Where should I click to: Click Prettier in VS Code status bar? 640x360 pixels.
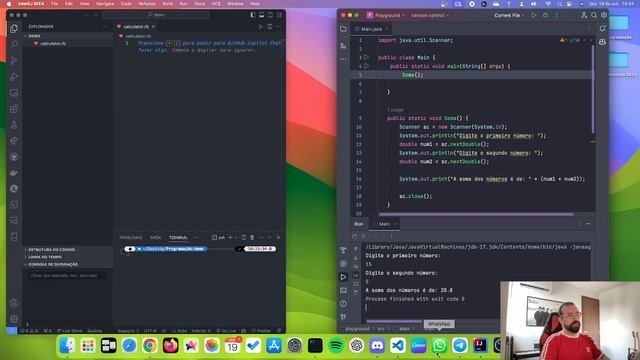[261, 331]
